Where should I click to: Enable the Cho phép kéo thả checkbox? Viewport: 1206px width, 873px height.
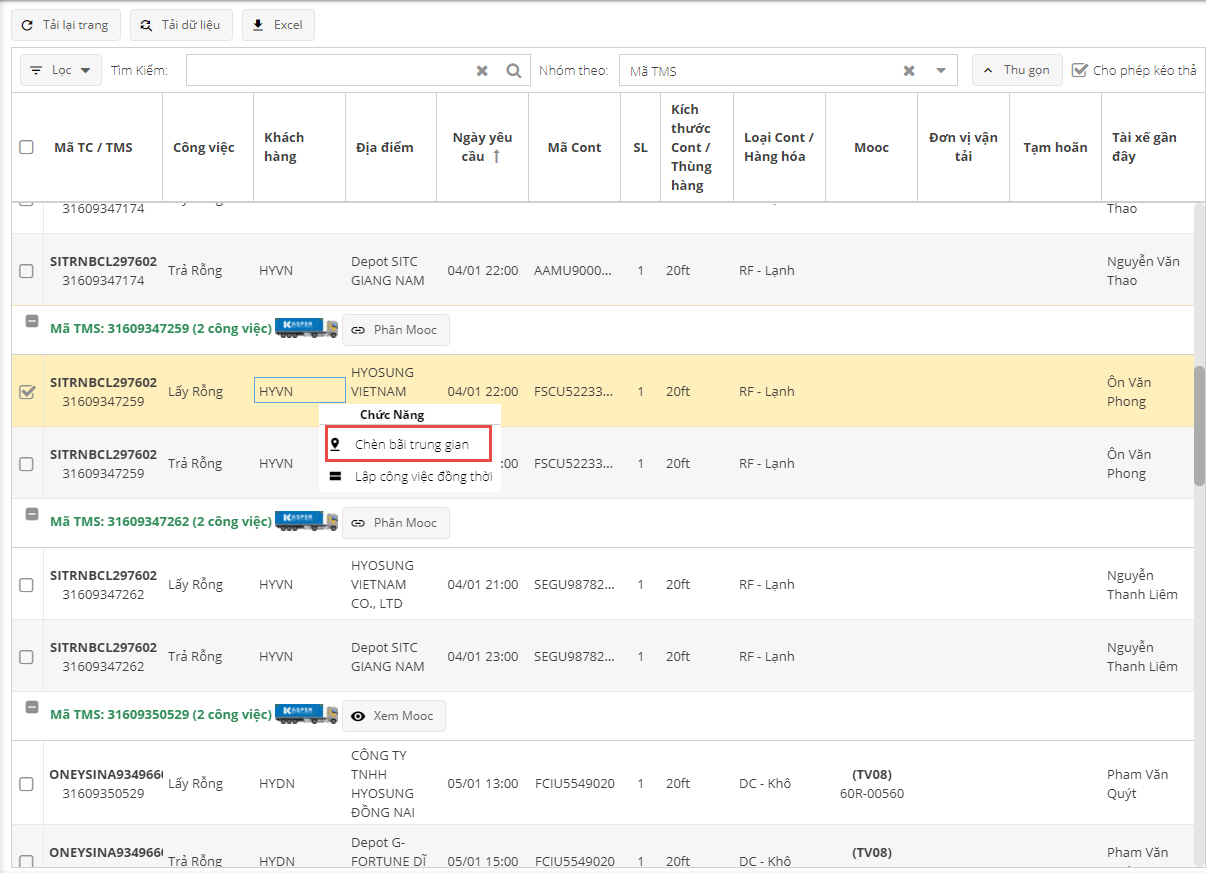click(1079, 70)
